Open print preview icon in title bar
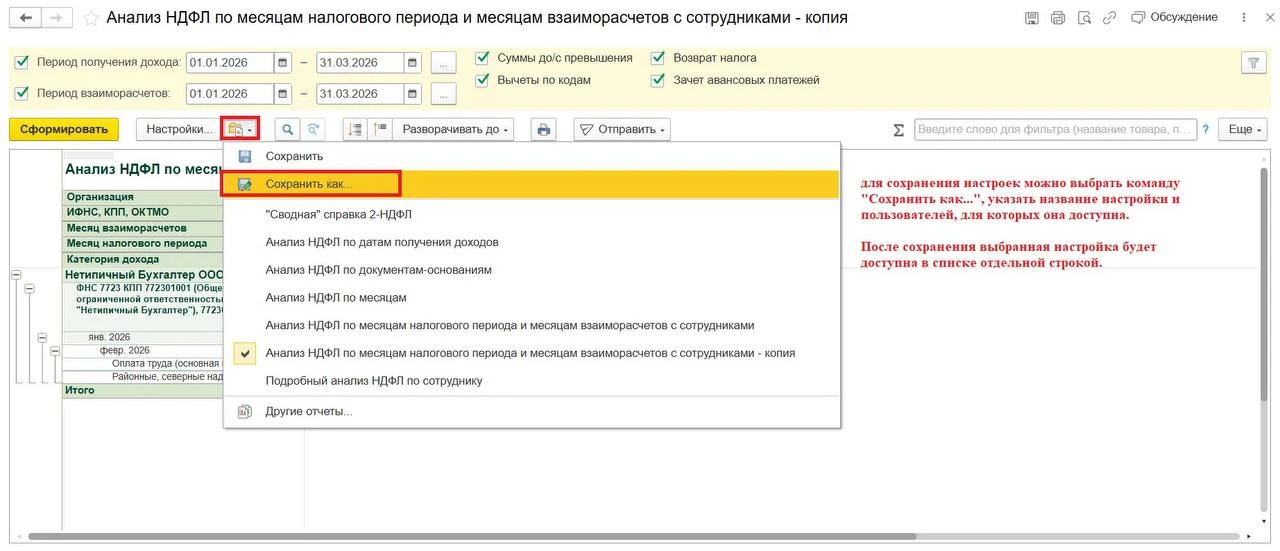The width and height of the screenshot is (1280, 551). click(x=1084, y=18)
